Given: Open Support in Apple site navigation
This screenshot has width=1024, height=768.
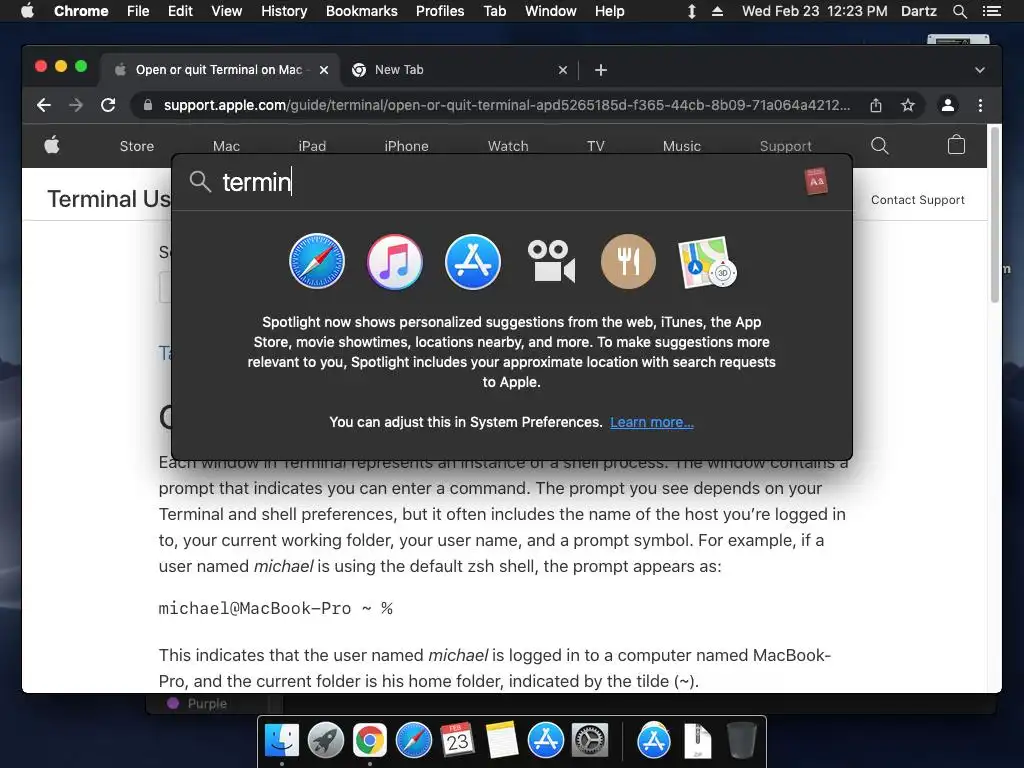Looking at the screenshot, I should [786, 146].
